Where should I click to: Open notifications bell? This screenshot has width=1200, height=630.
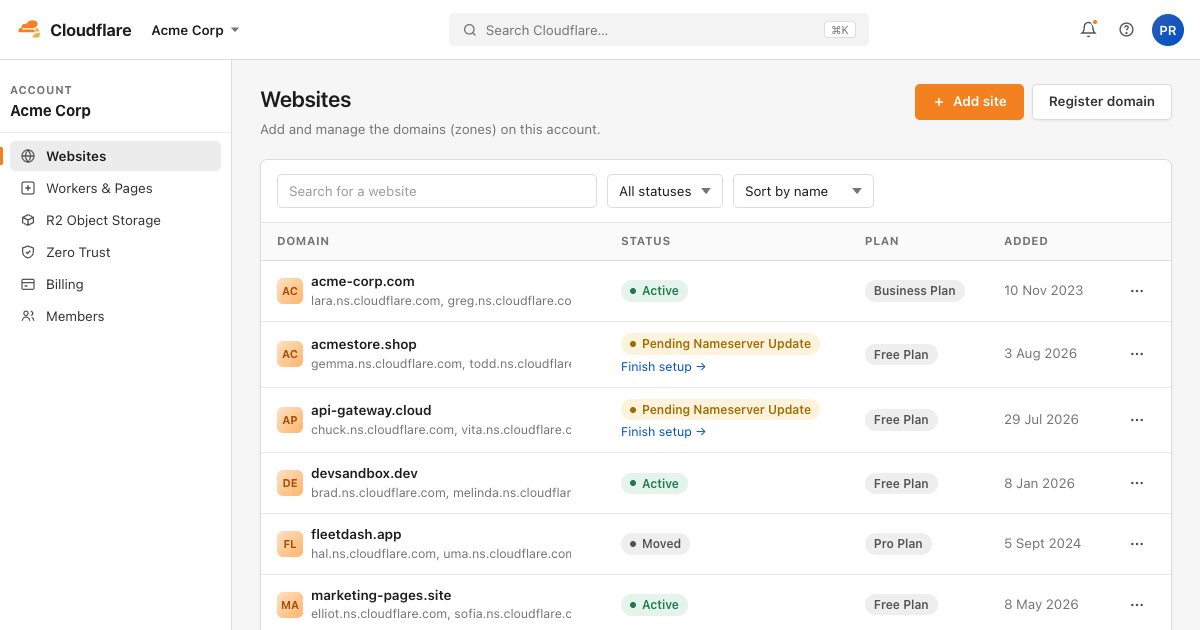pyautogui.click(x=1089, y=30)
